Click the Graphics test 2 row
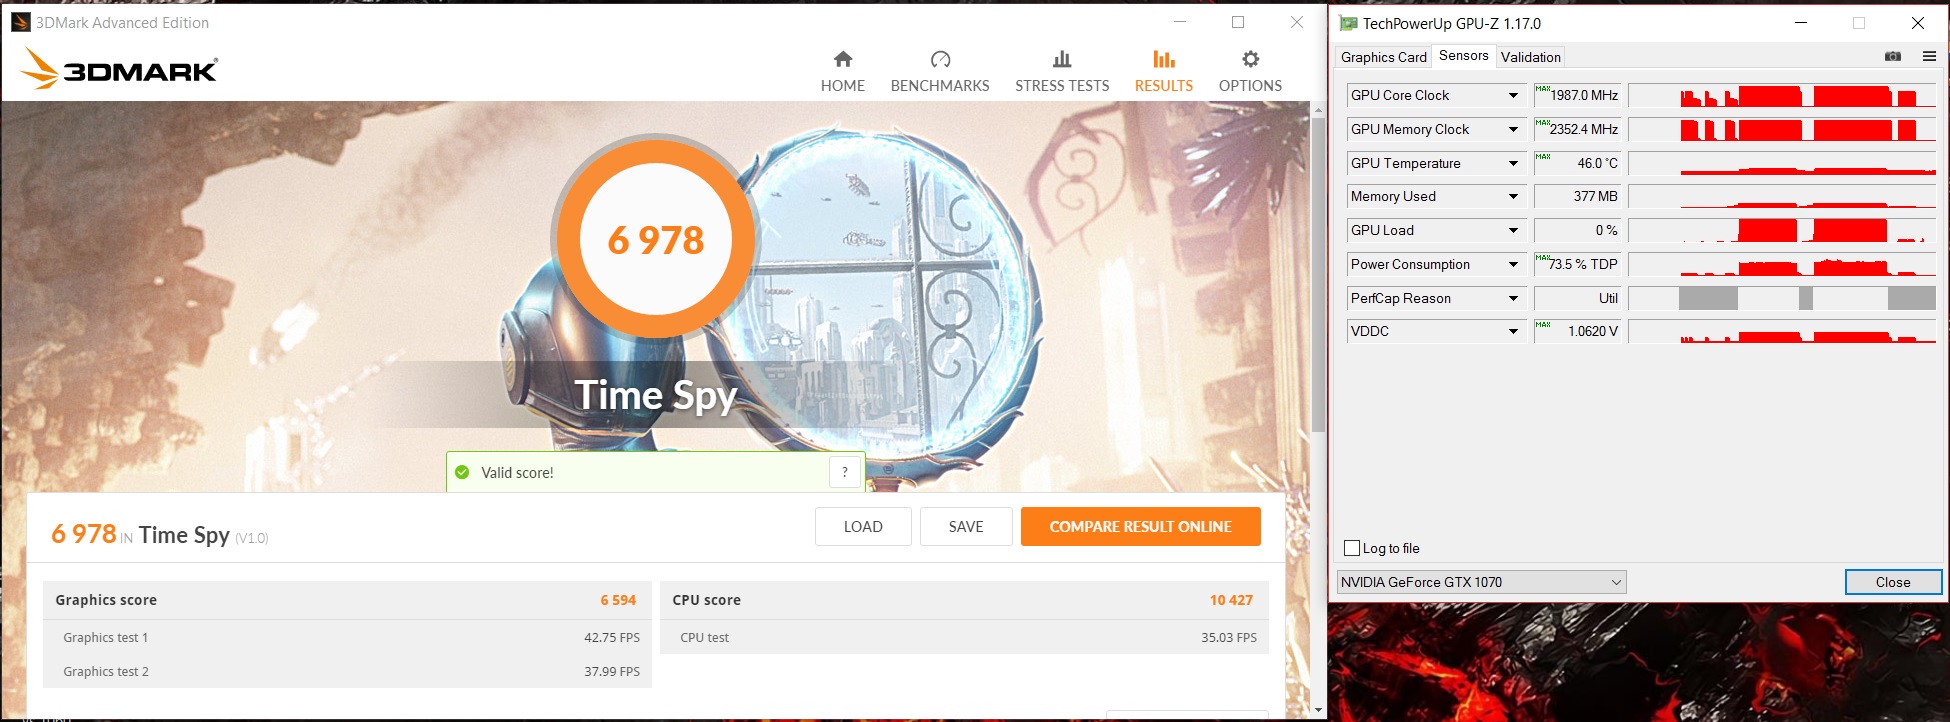Screen dimensions: 1950x722 tap(347, 672)
